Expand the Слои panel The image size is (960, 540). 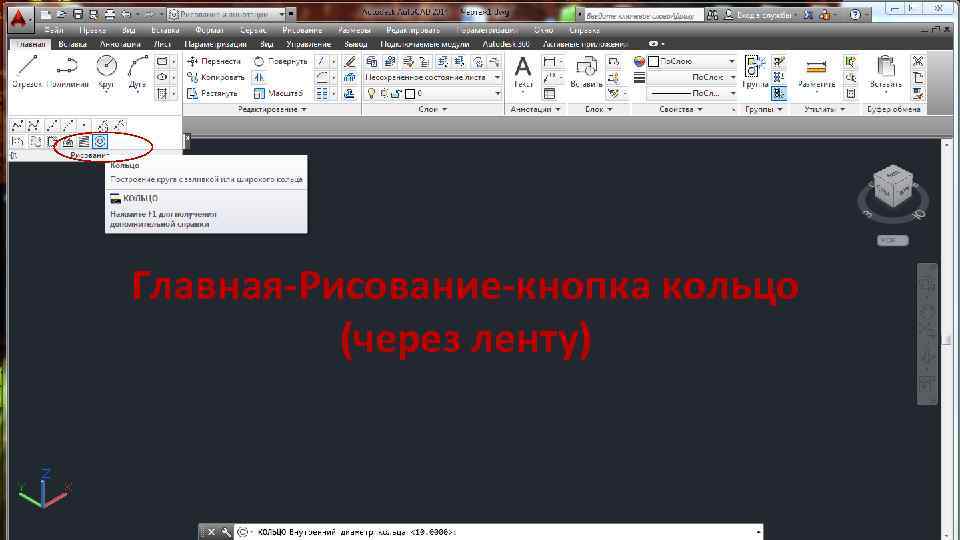point(432,109)
